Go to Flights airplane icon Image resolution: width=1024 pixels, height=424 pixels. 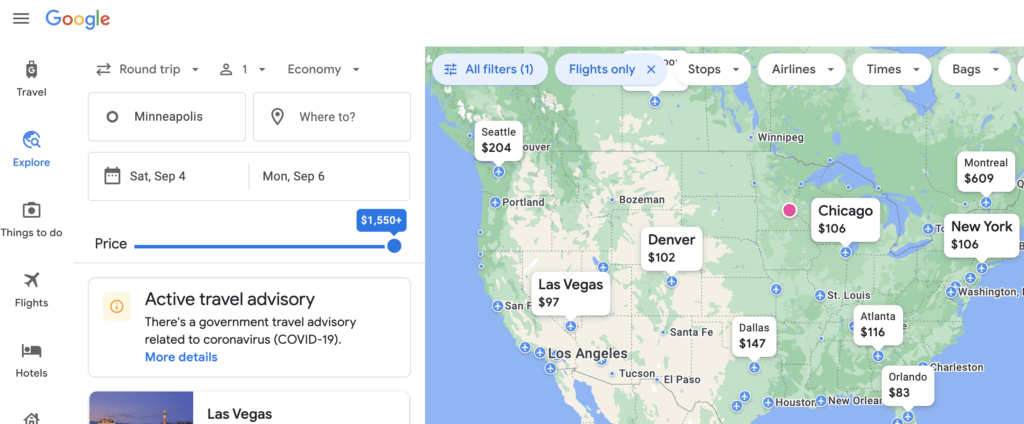point(31,280)
